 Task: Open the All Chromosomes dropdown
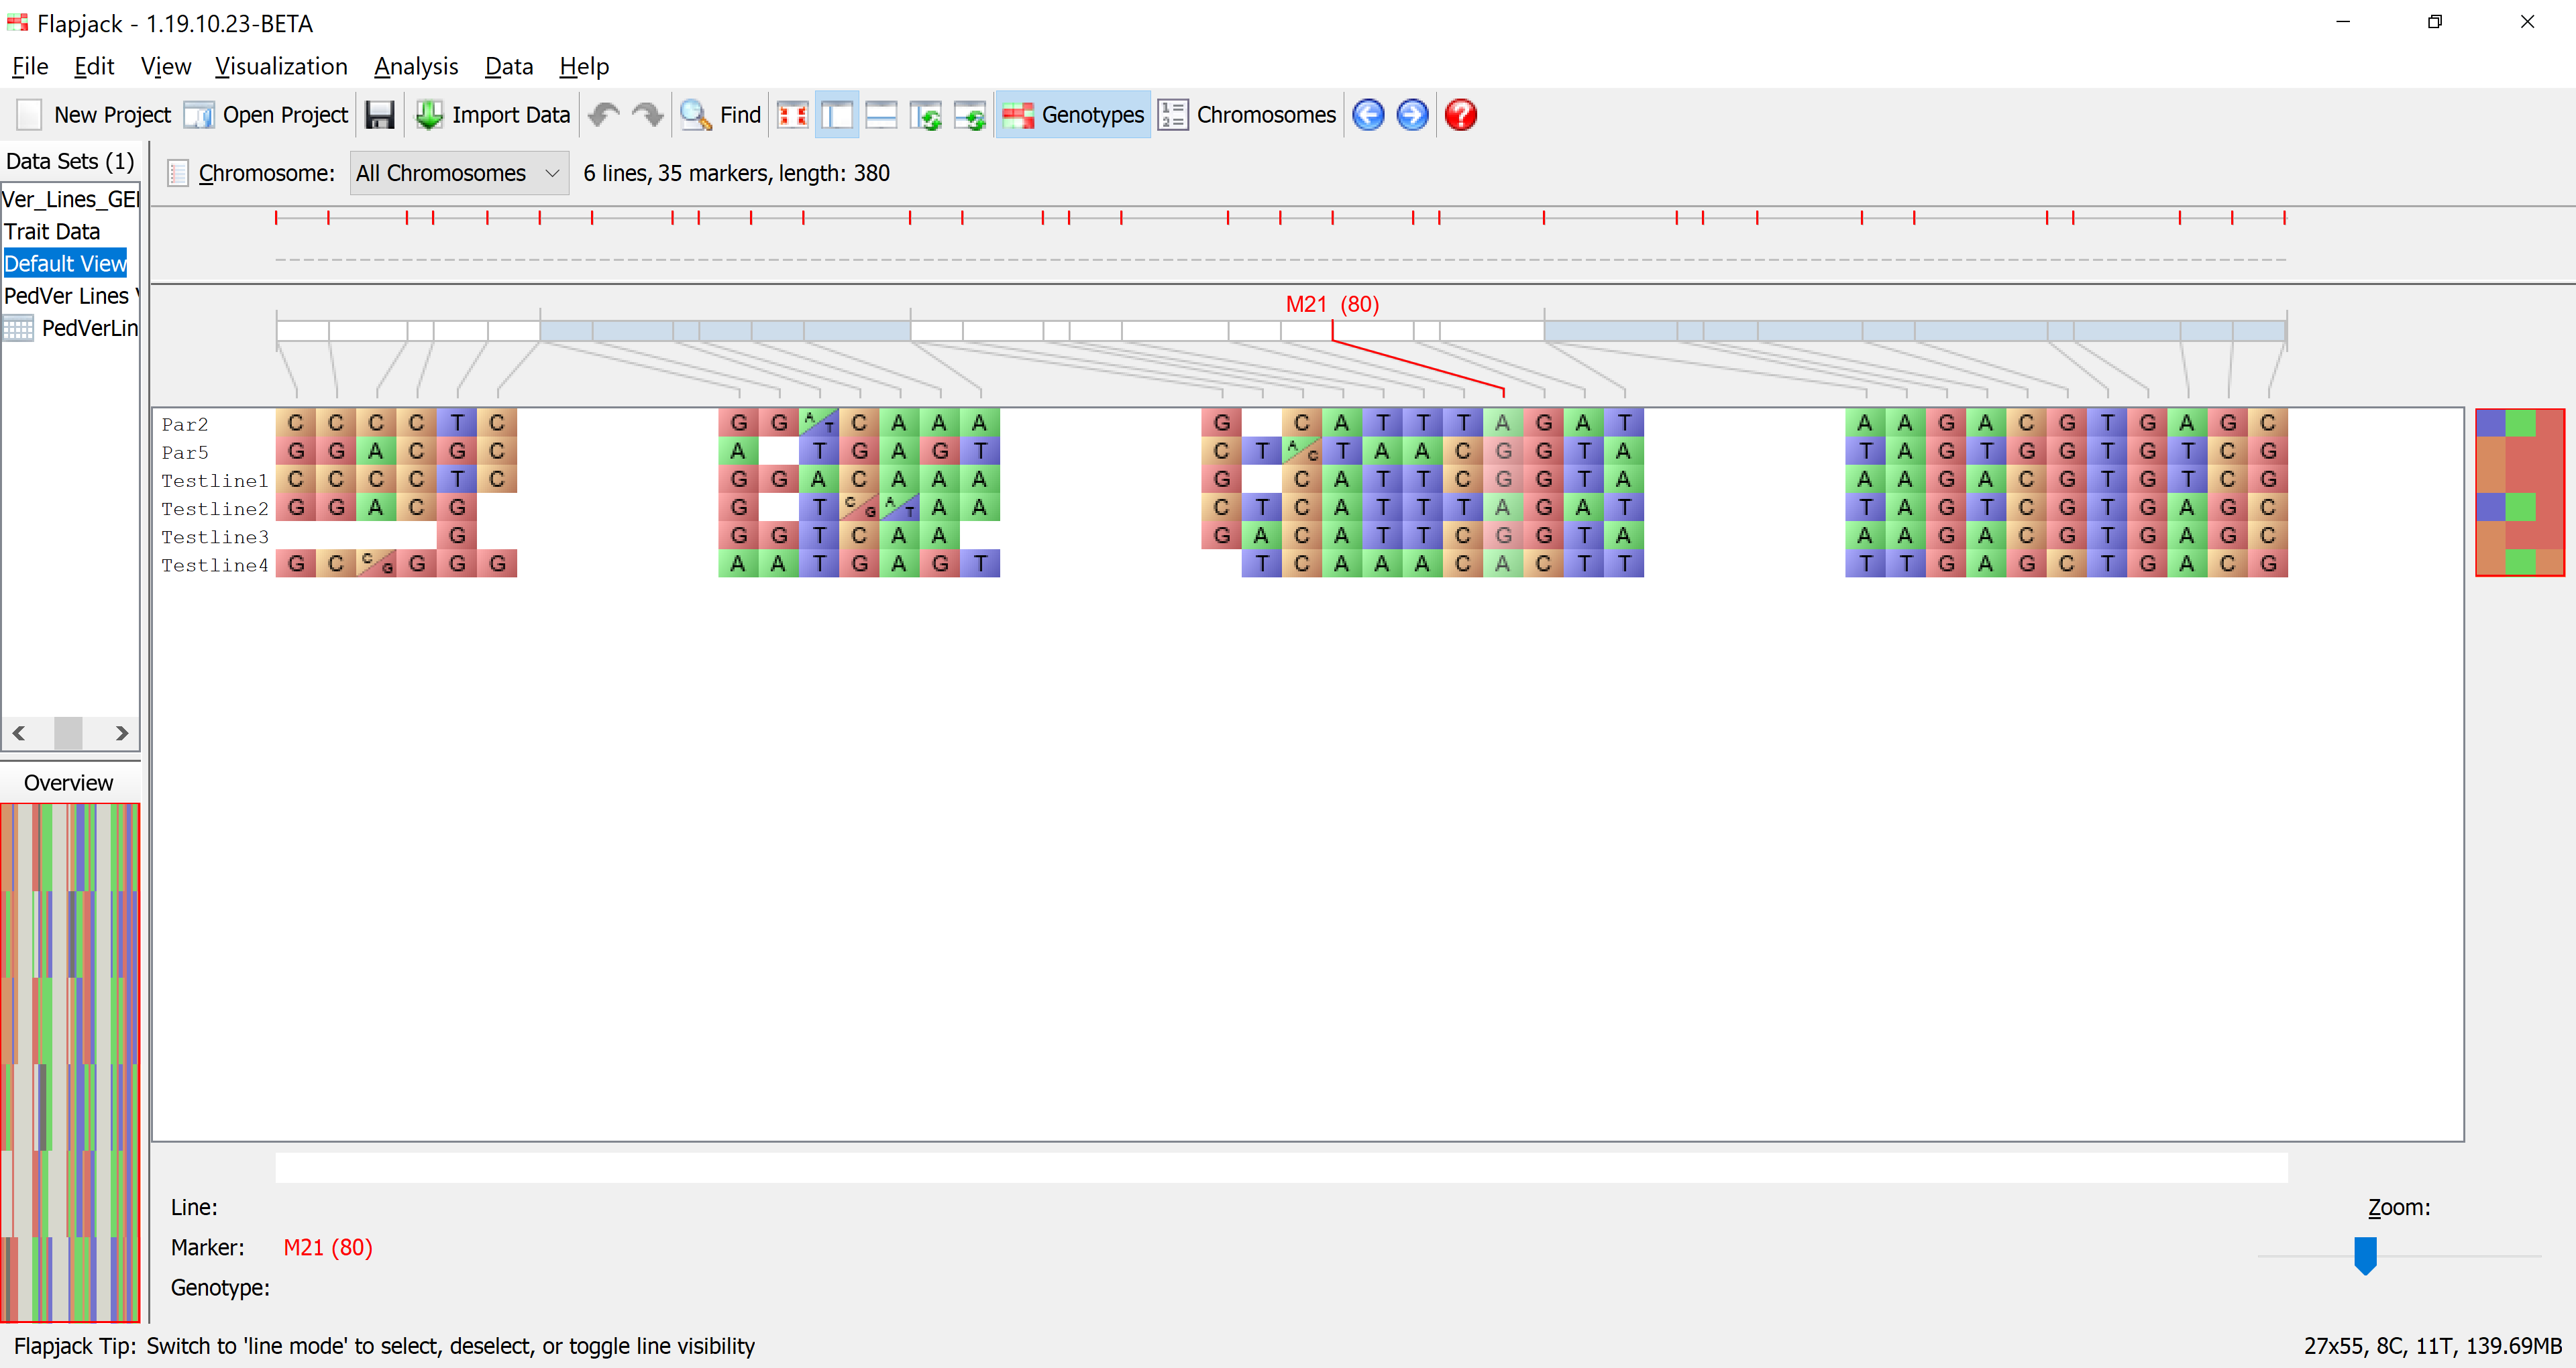pos(459,173)
